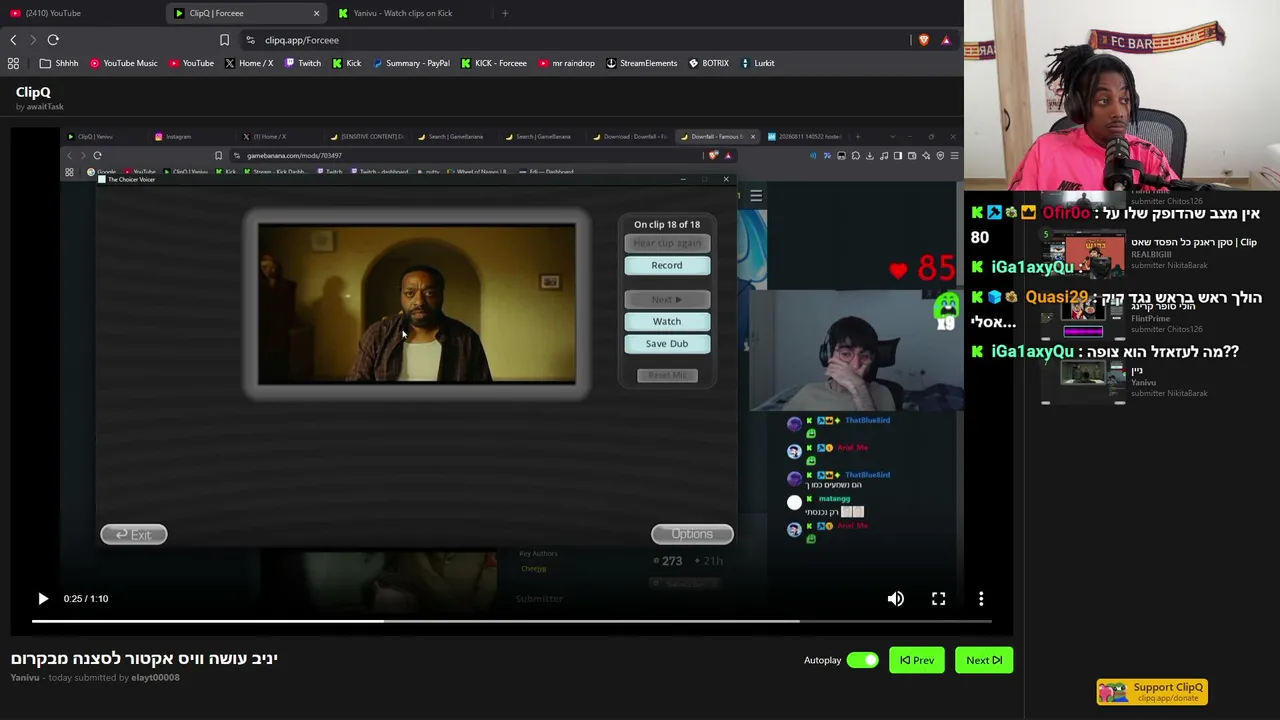1280x720 pixels.
Task: Mute the video using the speaker icon
Action: point(896,598)
